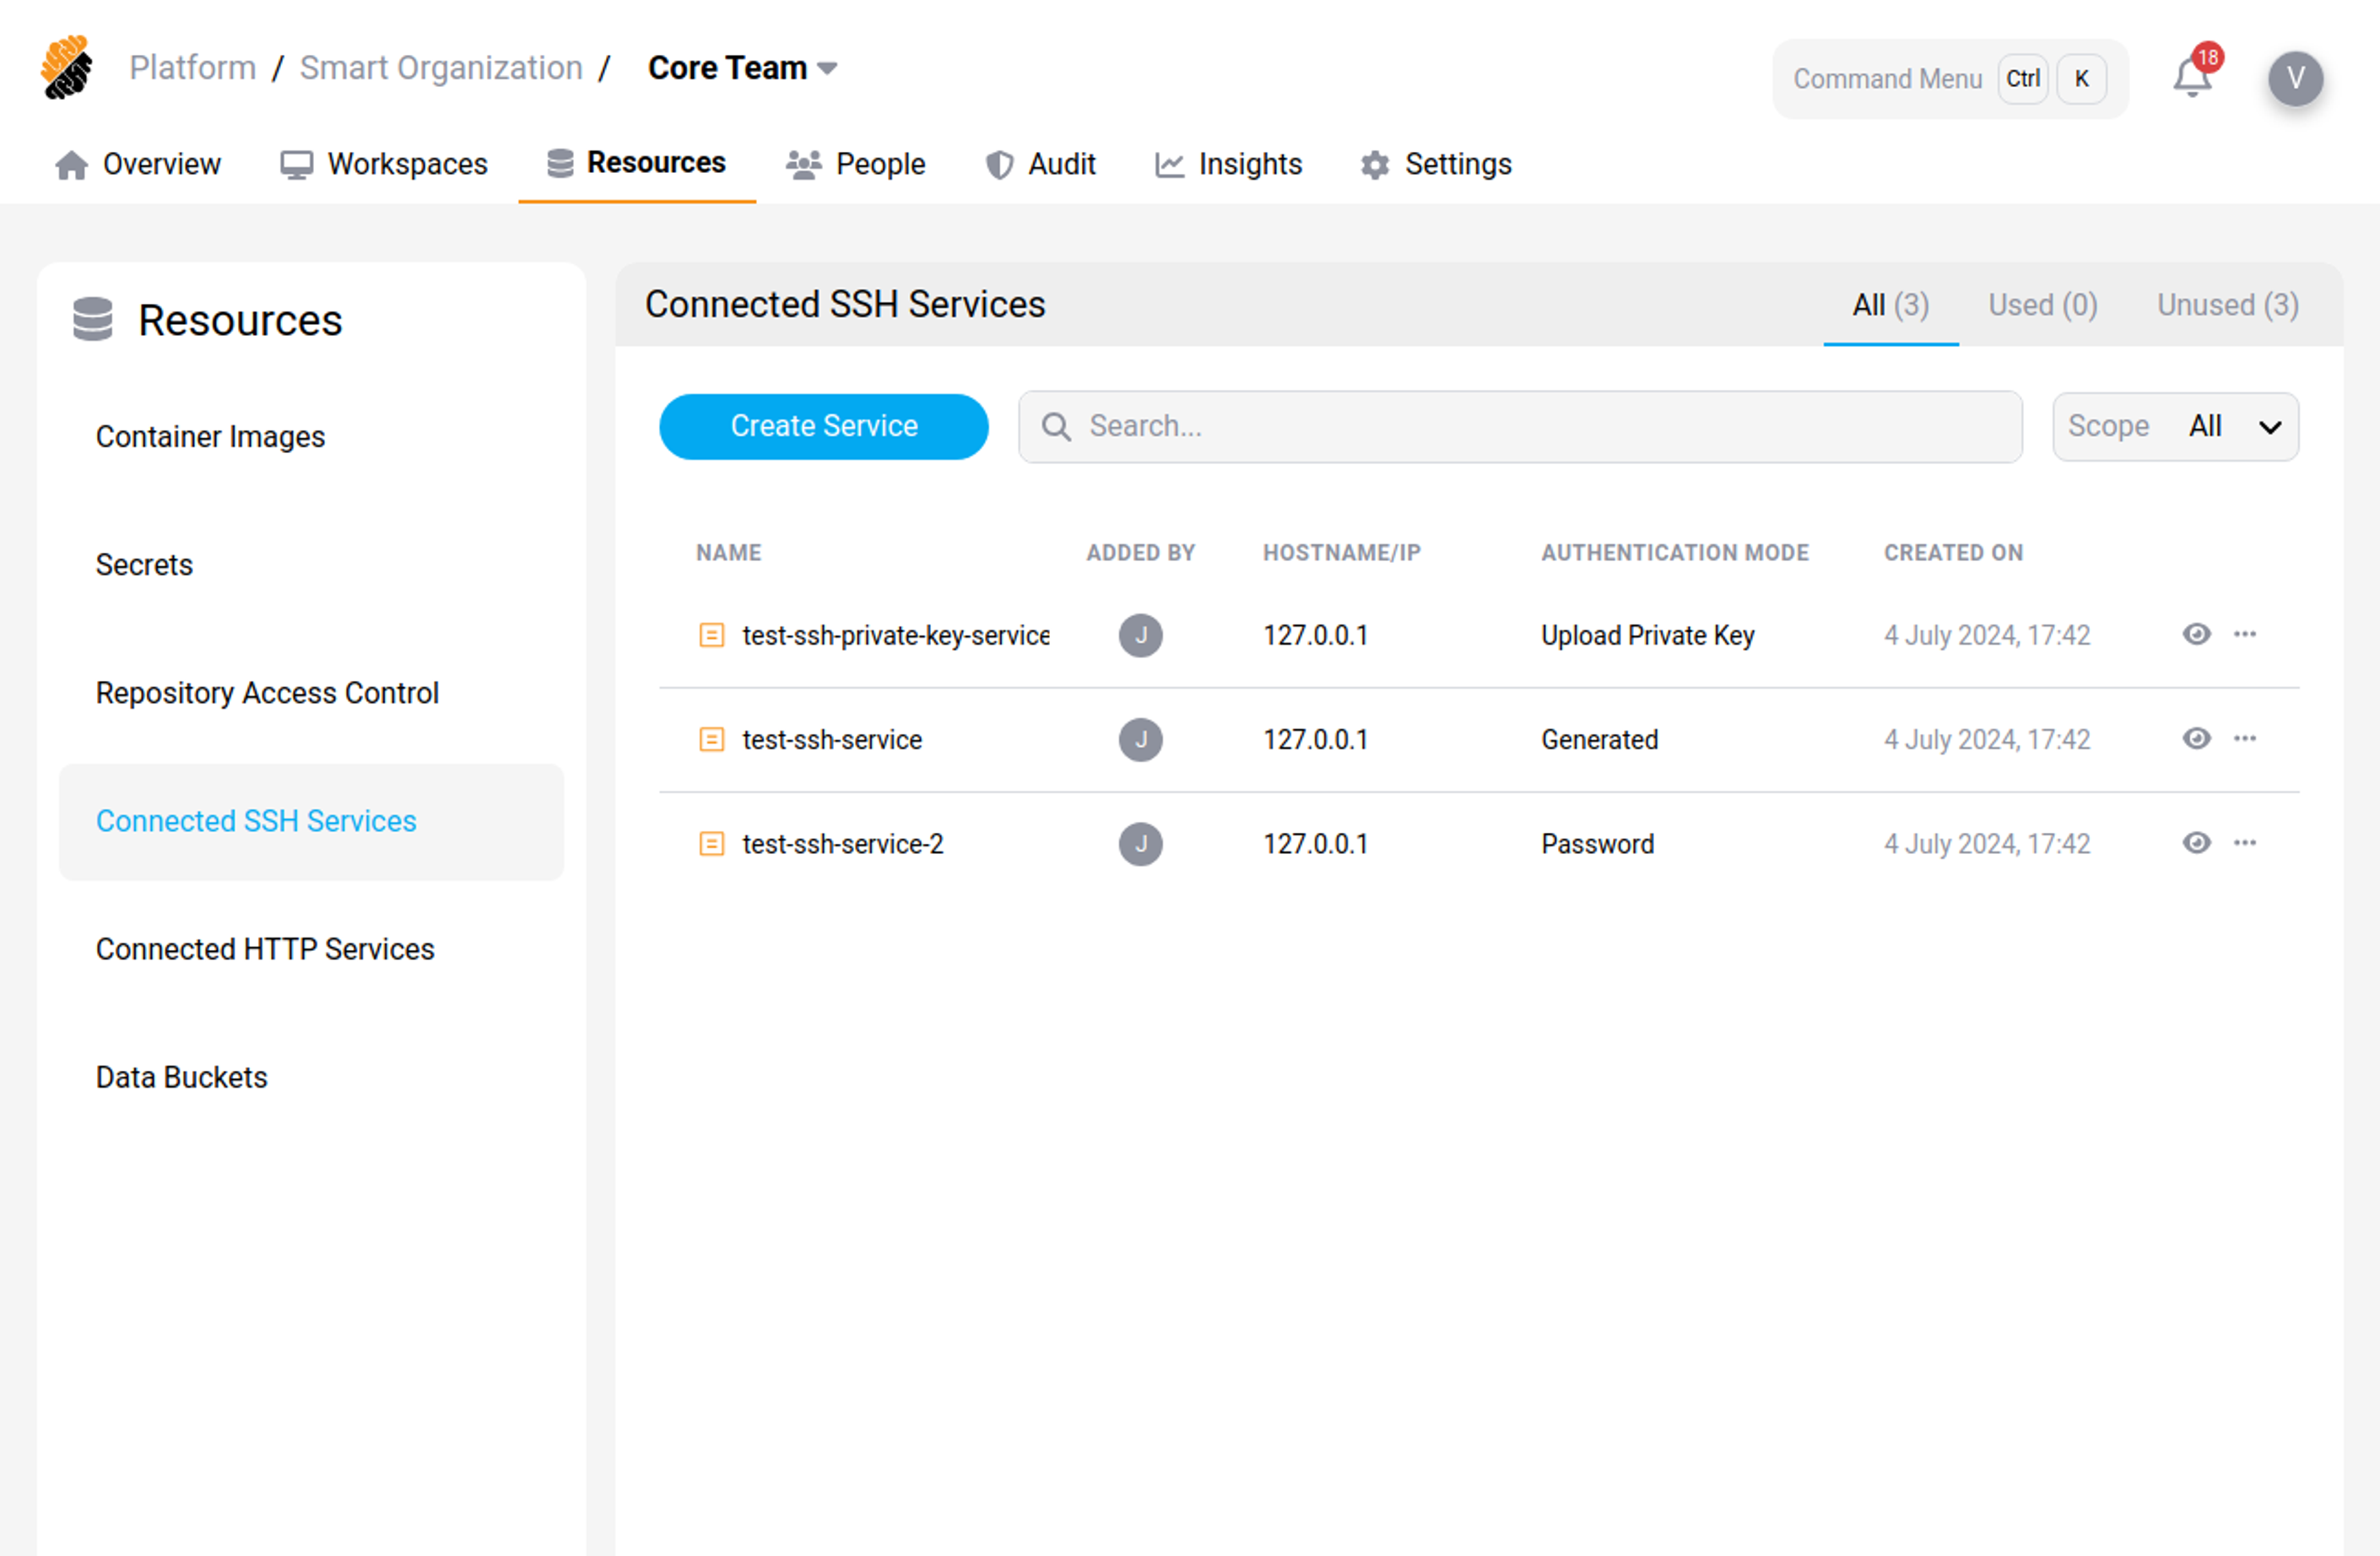Image resolution: width=2380 pixels, height=1556 pixels.
Task: Click service icon beside test-ssh-private-key-service
Action: coord(711,635)
